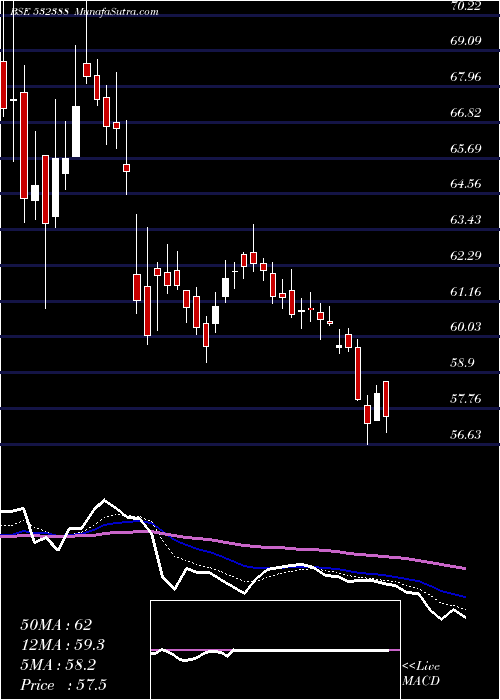Click the 5MA : 58.2 reading

click(58, 665)
